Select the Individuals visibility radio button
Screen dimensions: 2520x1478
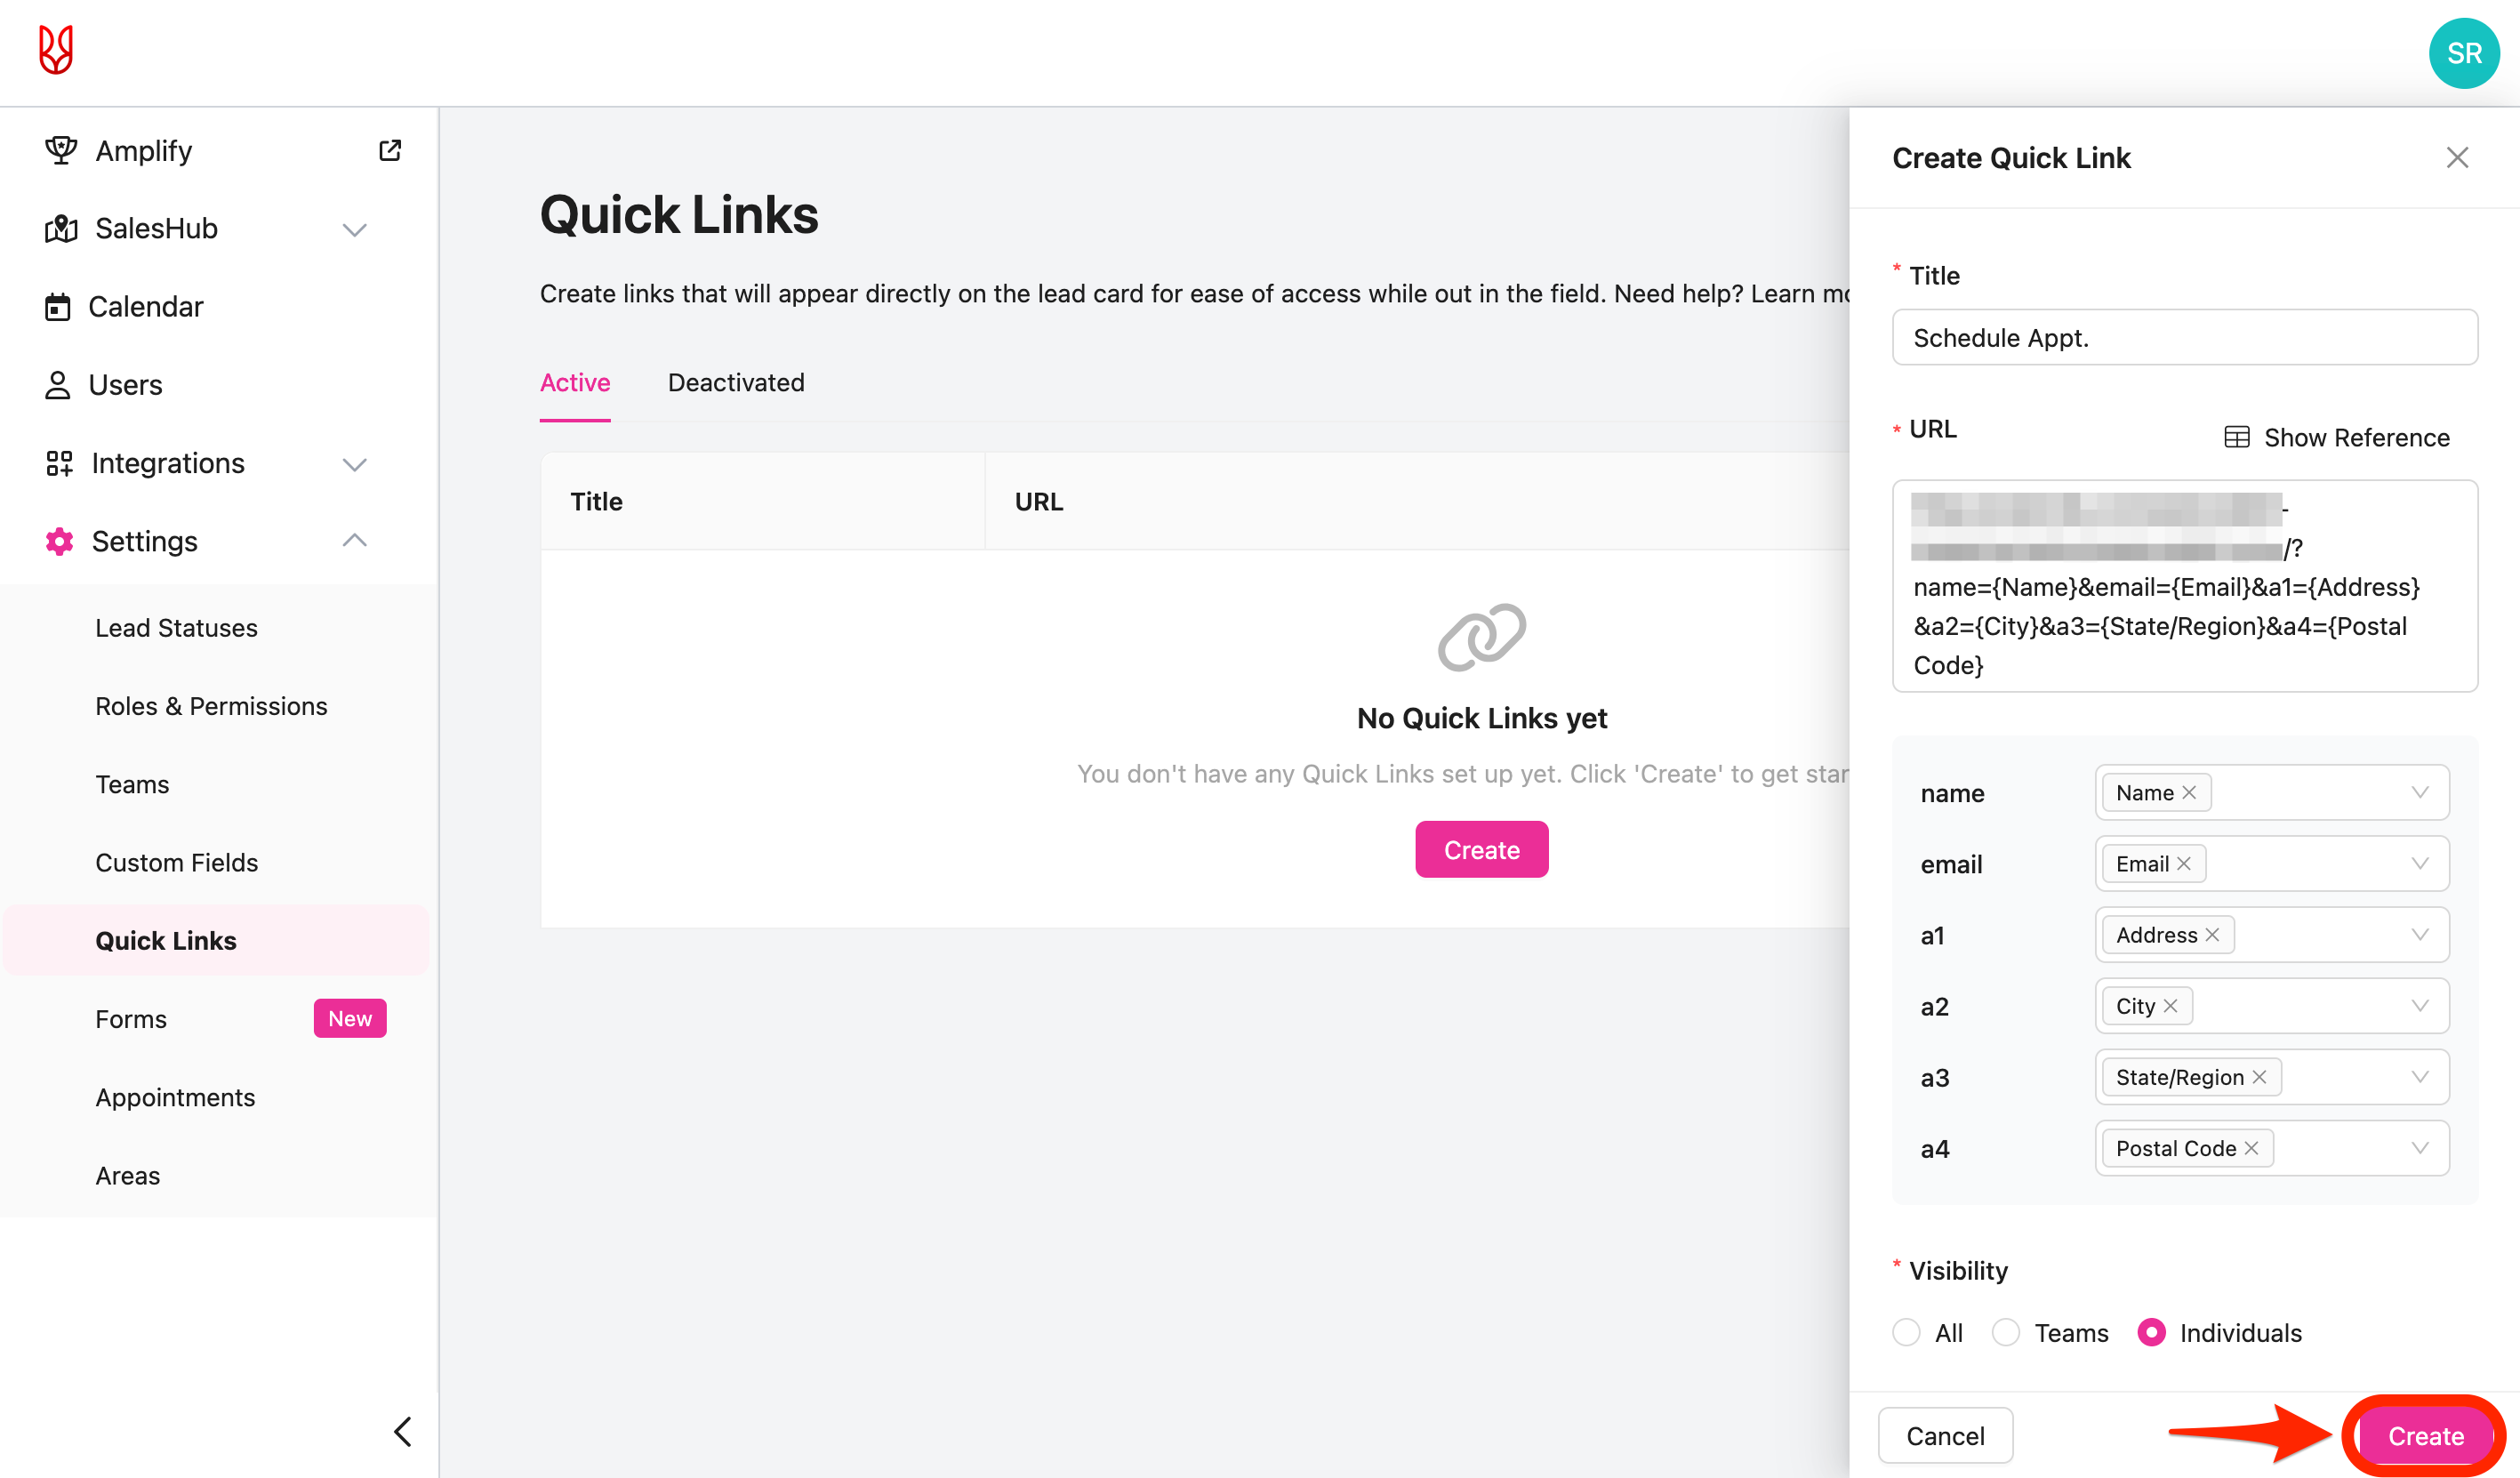coord(2151,1333)
